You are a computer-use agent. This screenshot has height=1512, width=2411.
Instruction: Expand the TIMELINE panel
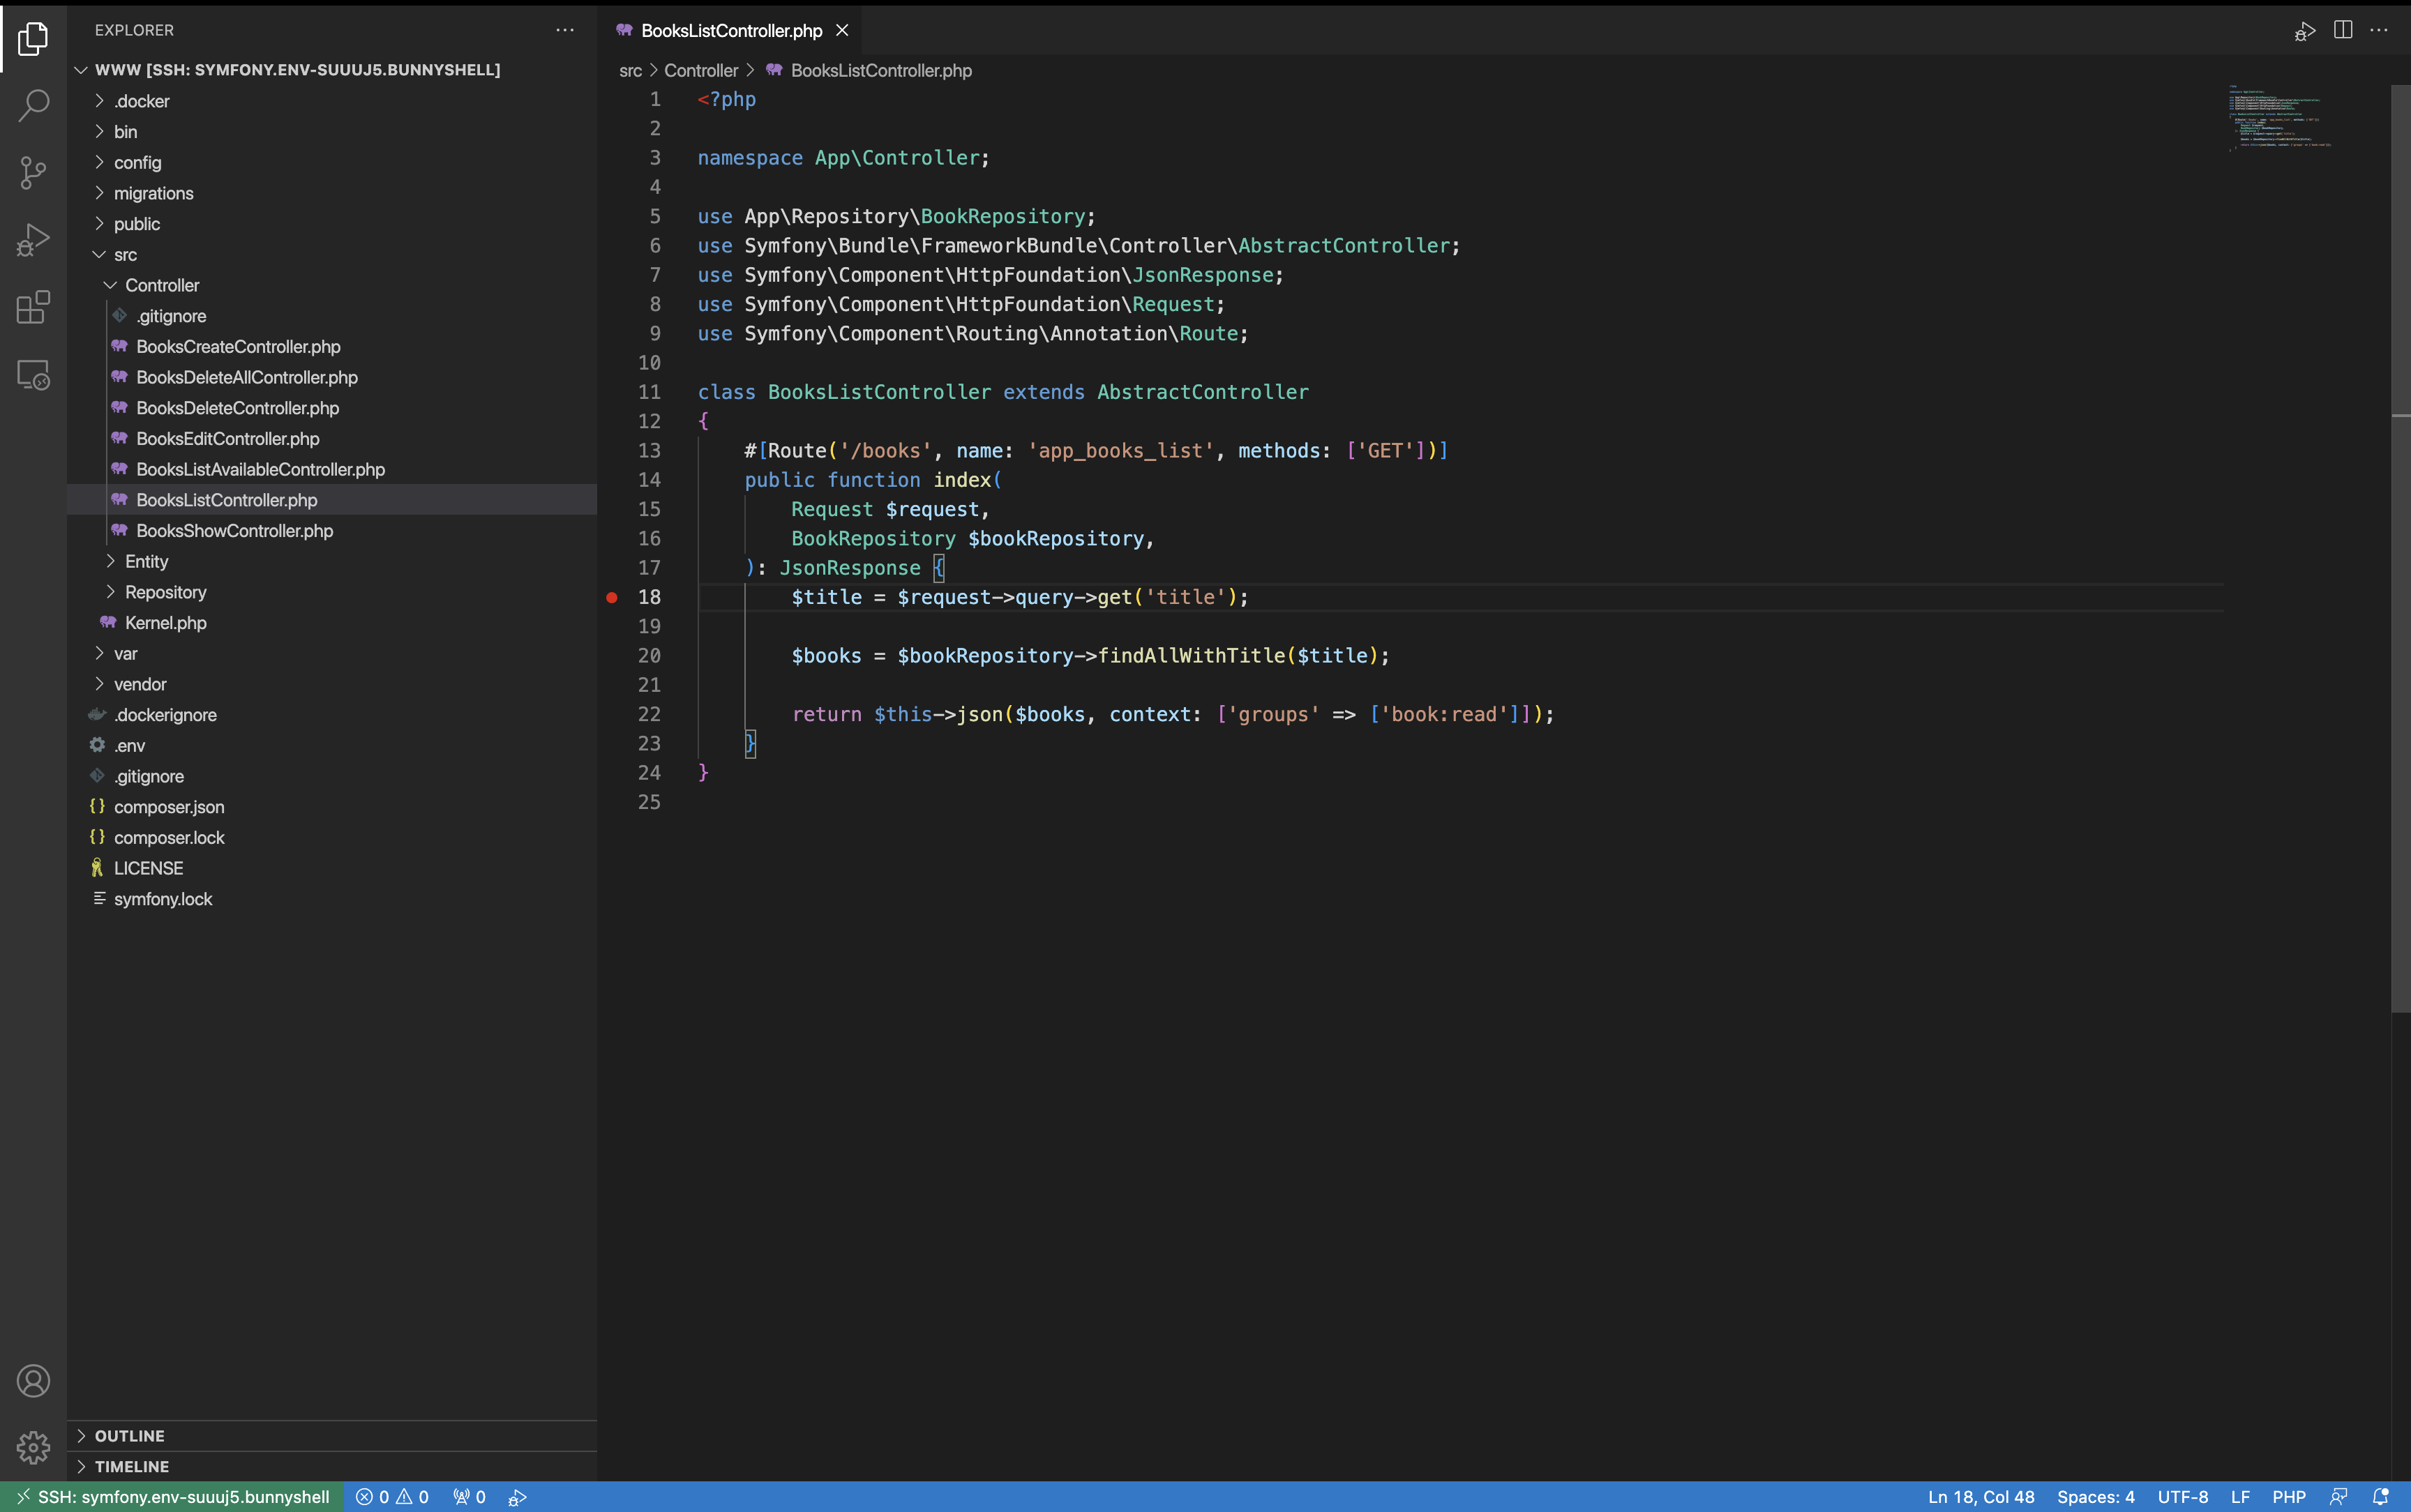(332, 1466)
